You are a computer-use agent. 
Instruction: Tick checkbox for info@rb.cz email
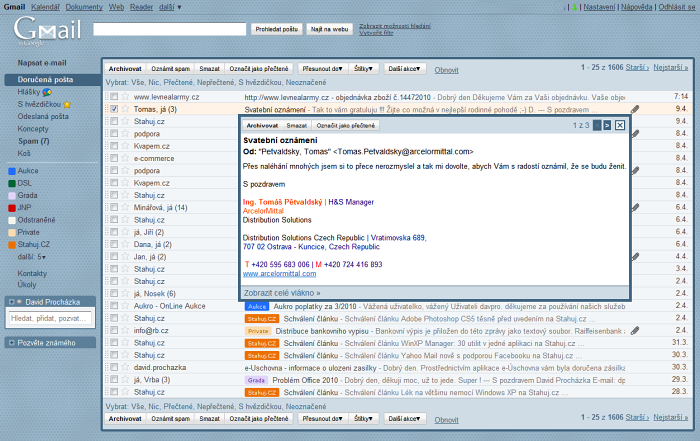(x=114, y=330)
